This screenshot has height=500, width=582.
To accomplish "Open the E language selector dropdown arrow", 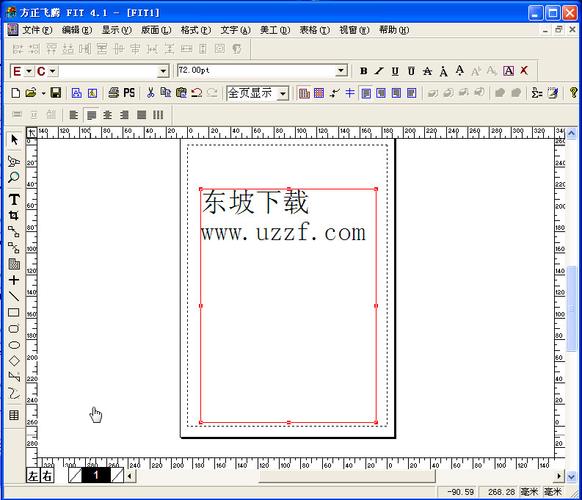I will click(x=29, y=71).
